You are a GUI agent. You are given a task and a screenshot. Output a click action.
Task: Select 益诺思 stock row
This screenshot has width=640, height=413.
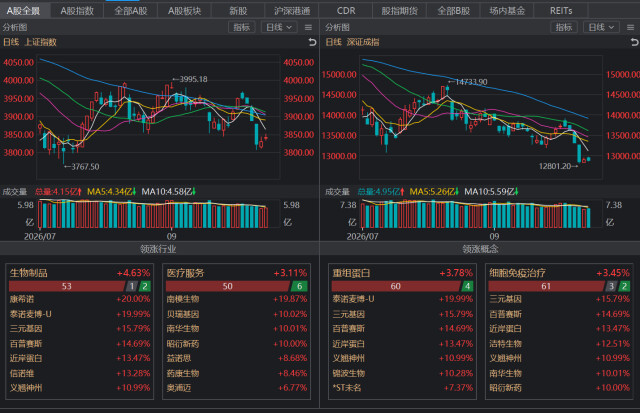click(237, 358)
